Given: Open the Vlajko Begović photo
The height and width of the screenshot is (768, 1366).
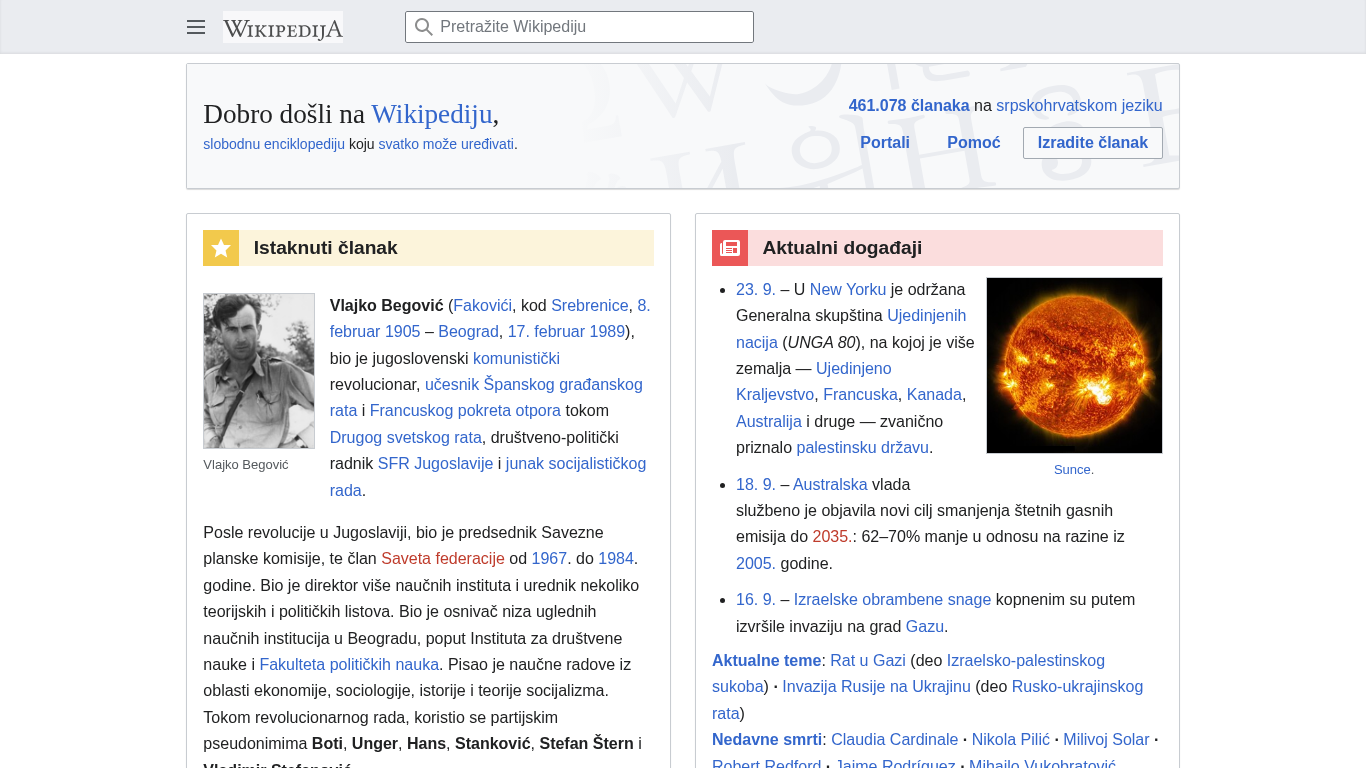Looking at the screenshot, I should 259,371.
